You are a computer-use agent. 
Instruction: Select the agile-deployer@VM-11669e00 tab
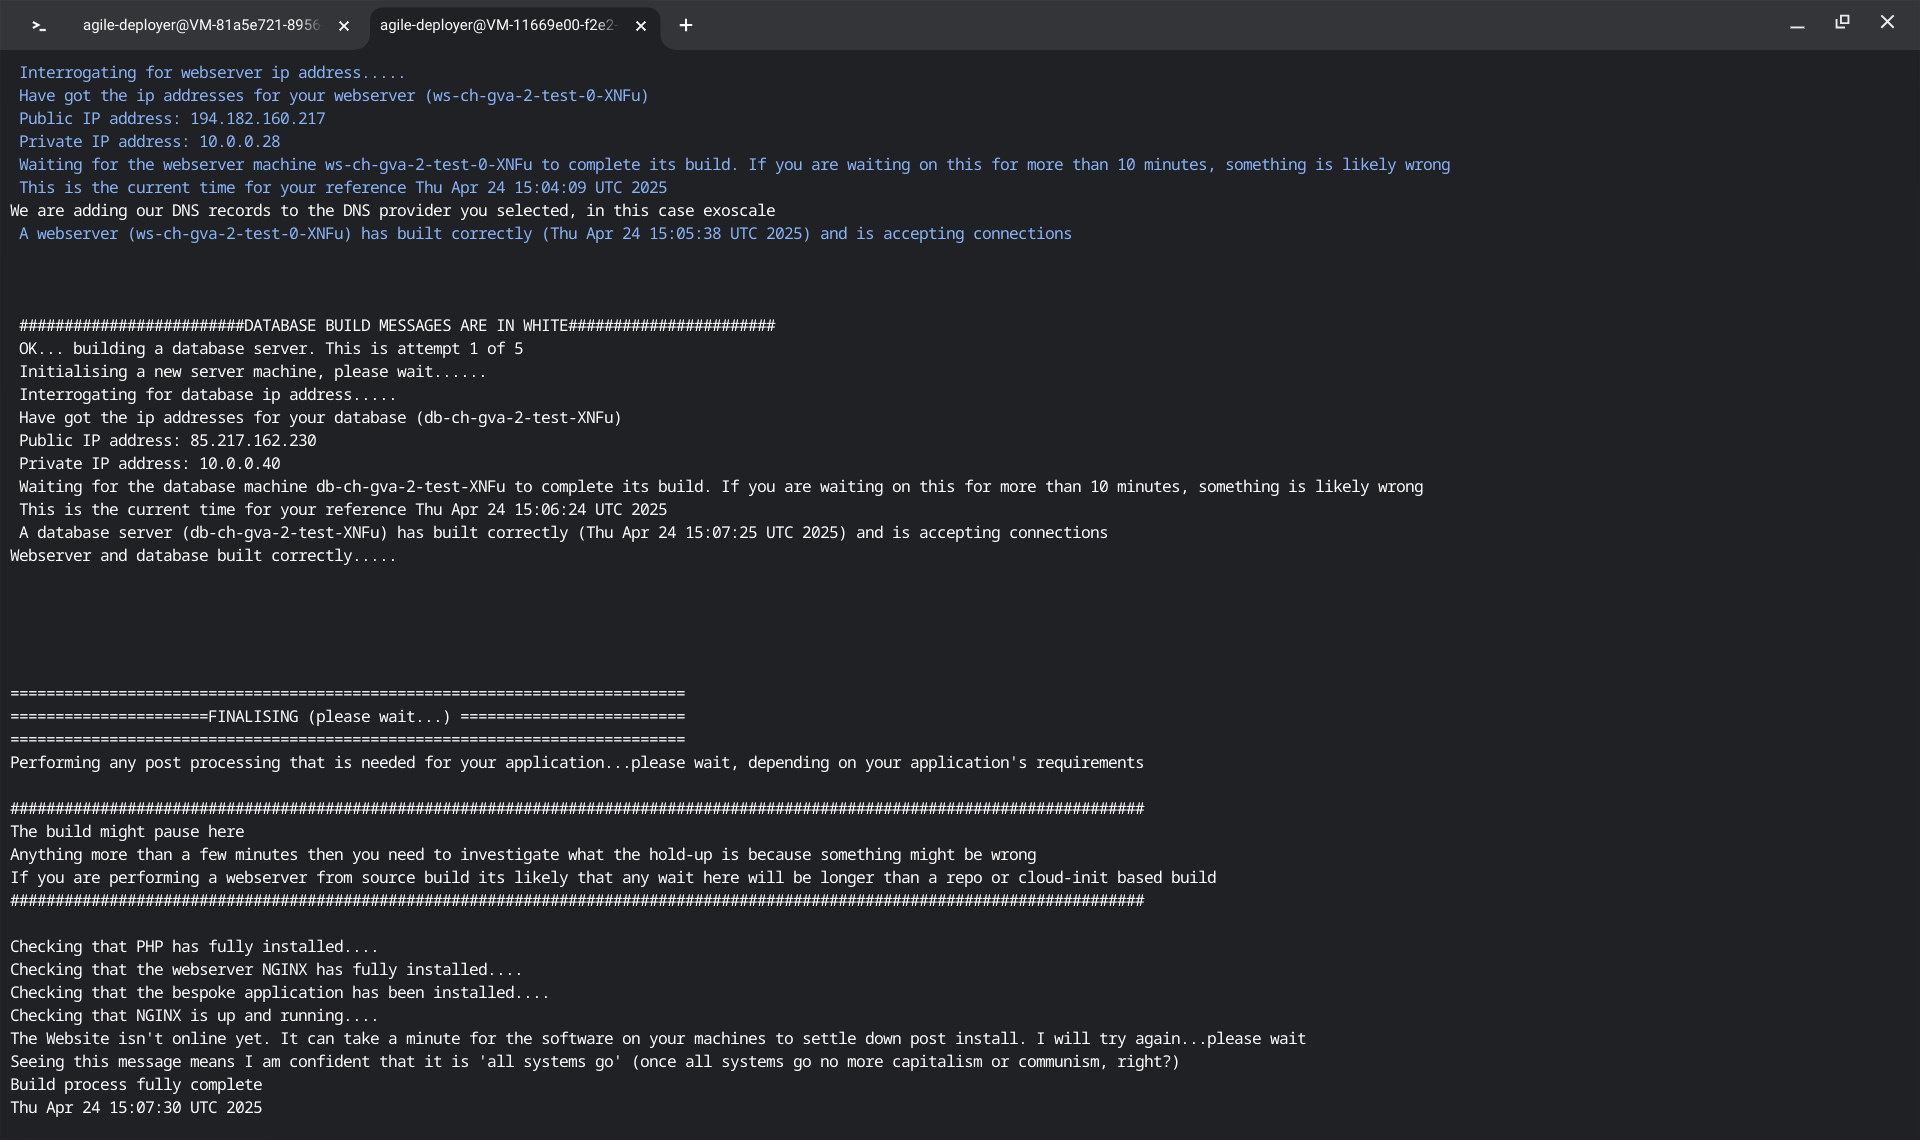click(x=497, y=25)
